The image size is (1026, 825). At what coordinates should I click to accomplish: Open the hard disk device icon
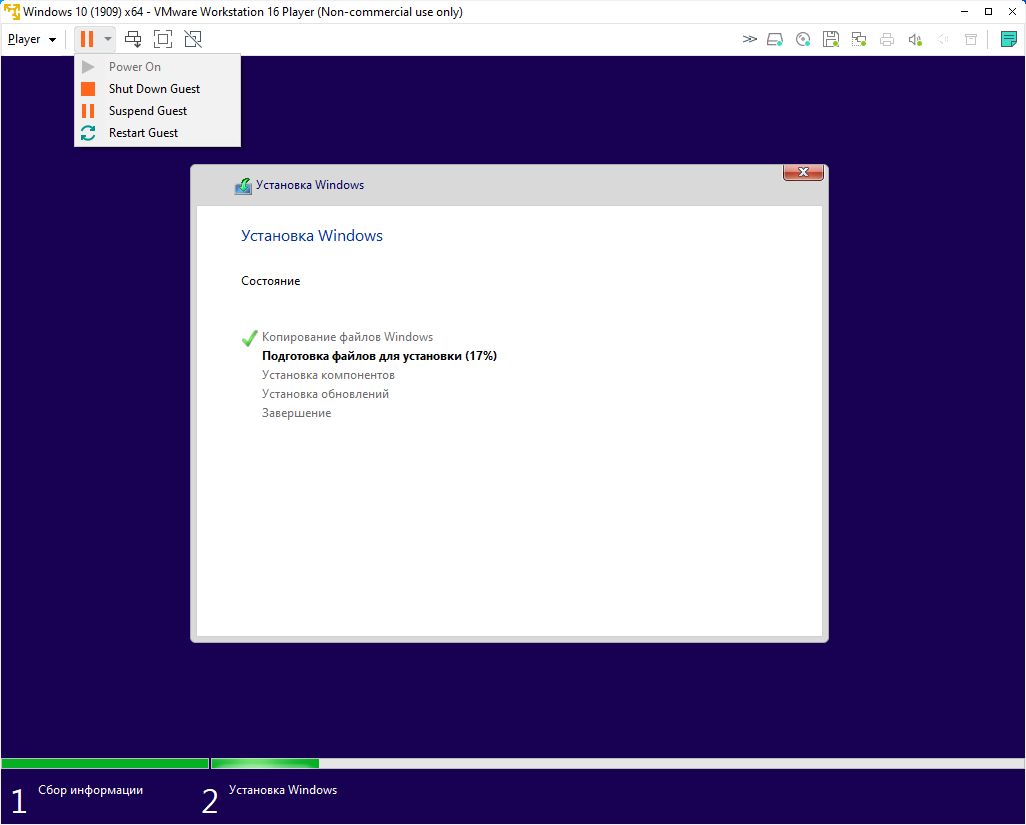click(775, 39)
